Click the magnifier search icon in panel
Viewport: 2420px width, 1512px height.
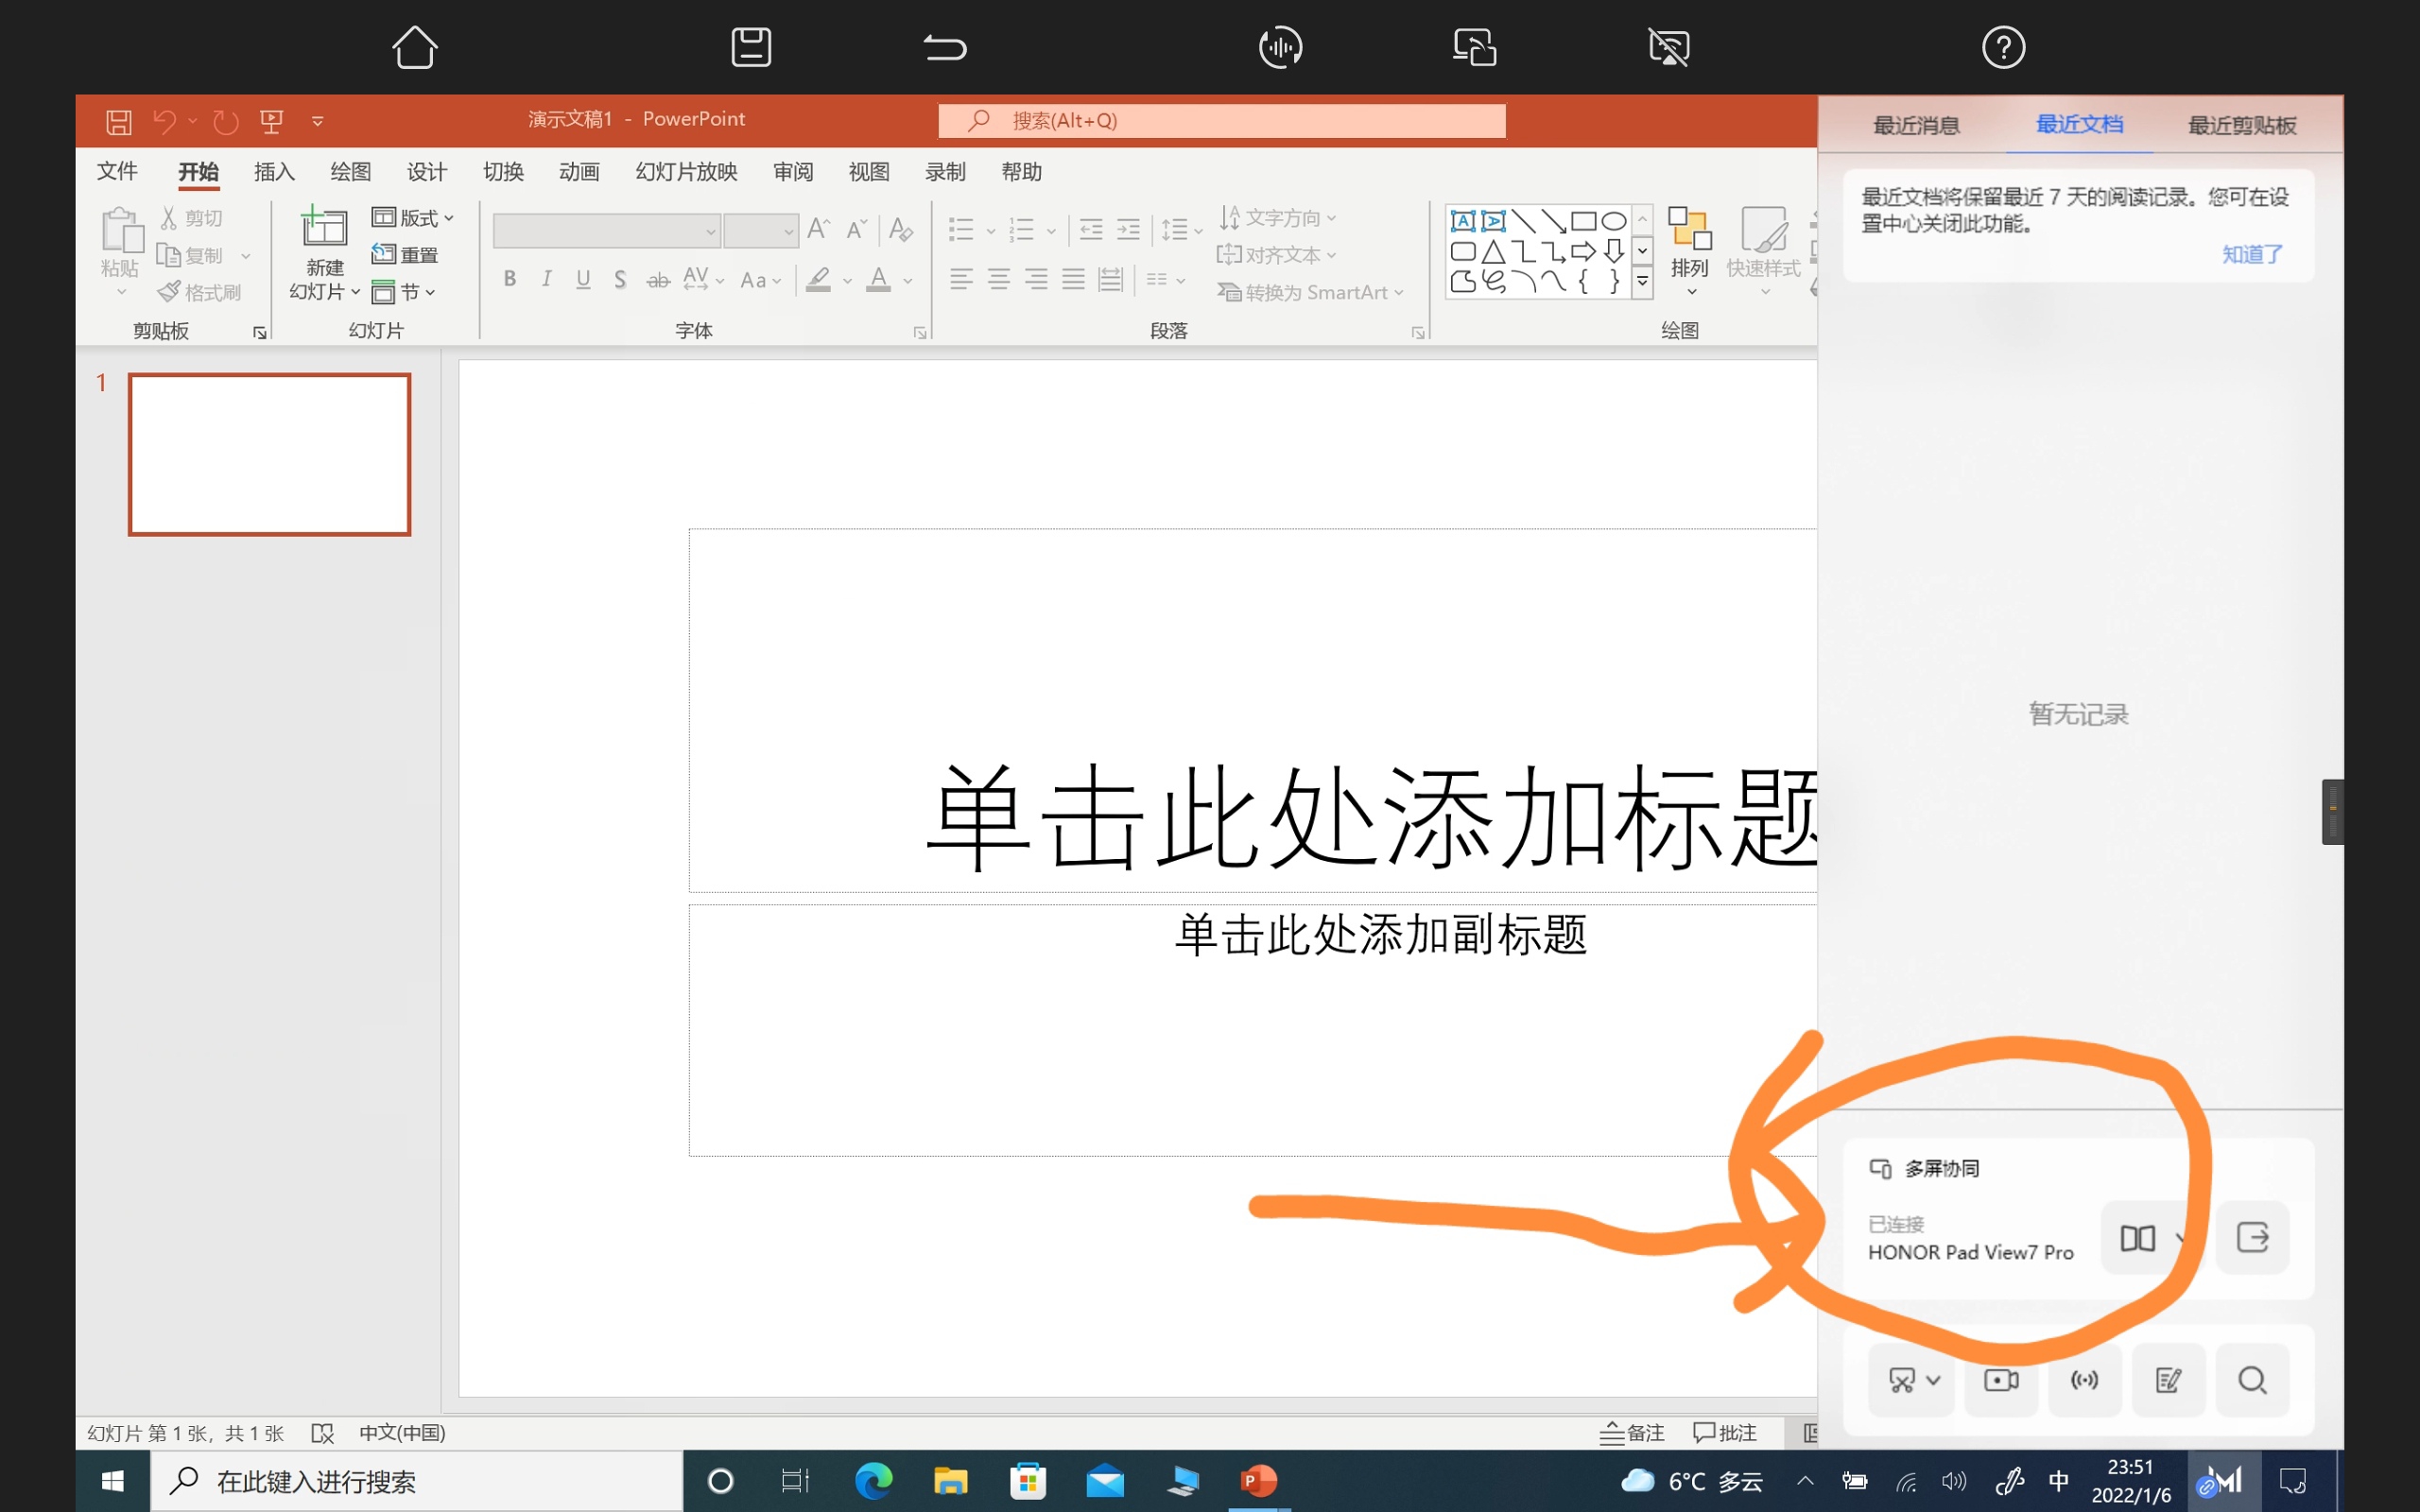(2252, 1380)
